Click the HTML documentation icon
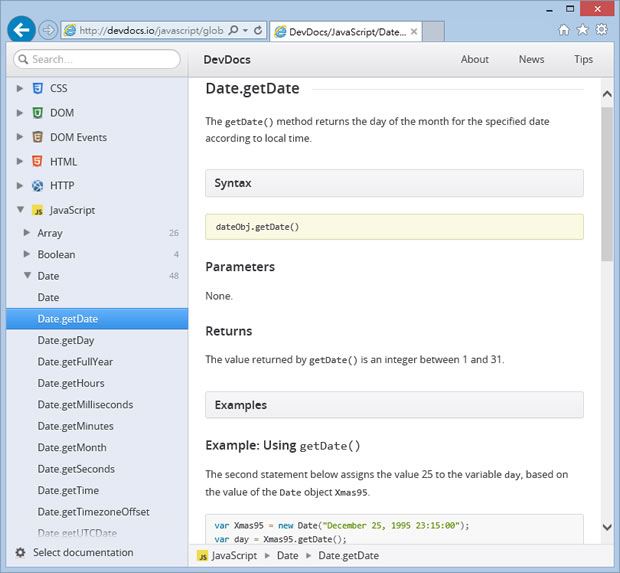This screenshot has width=620, height=573. (x=37, y=161)
